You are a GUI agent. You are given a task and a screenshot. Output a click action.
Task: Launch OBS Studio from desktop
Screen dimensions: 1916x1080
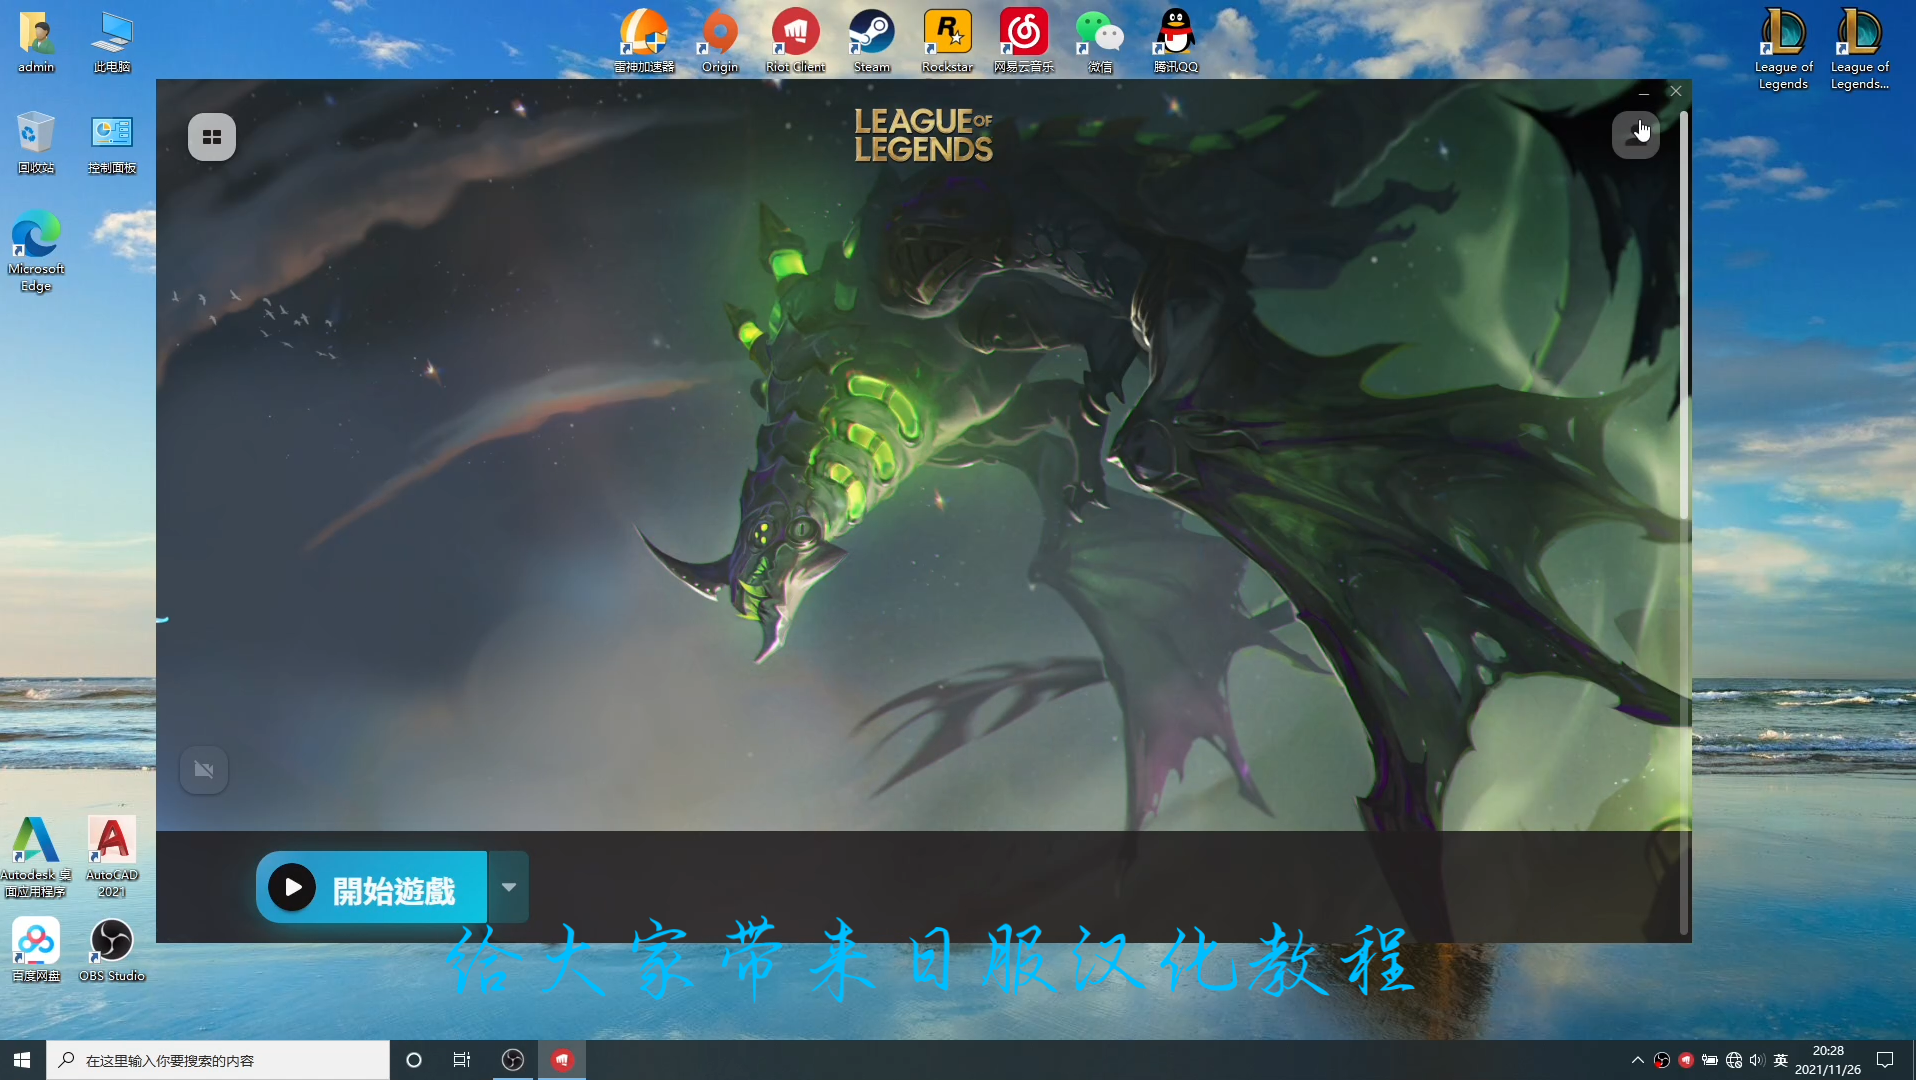click(x=112, y=951)
